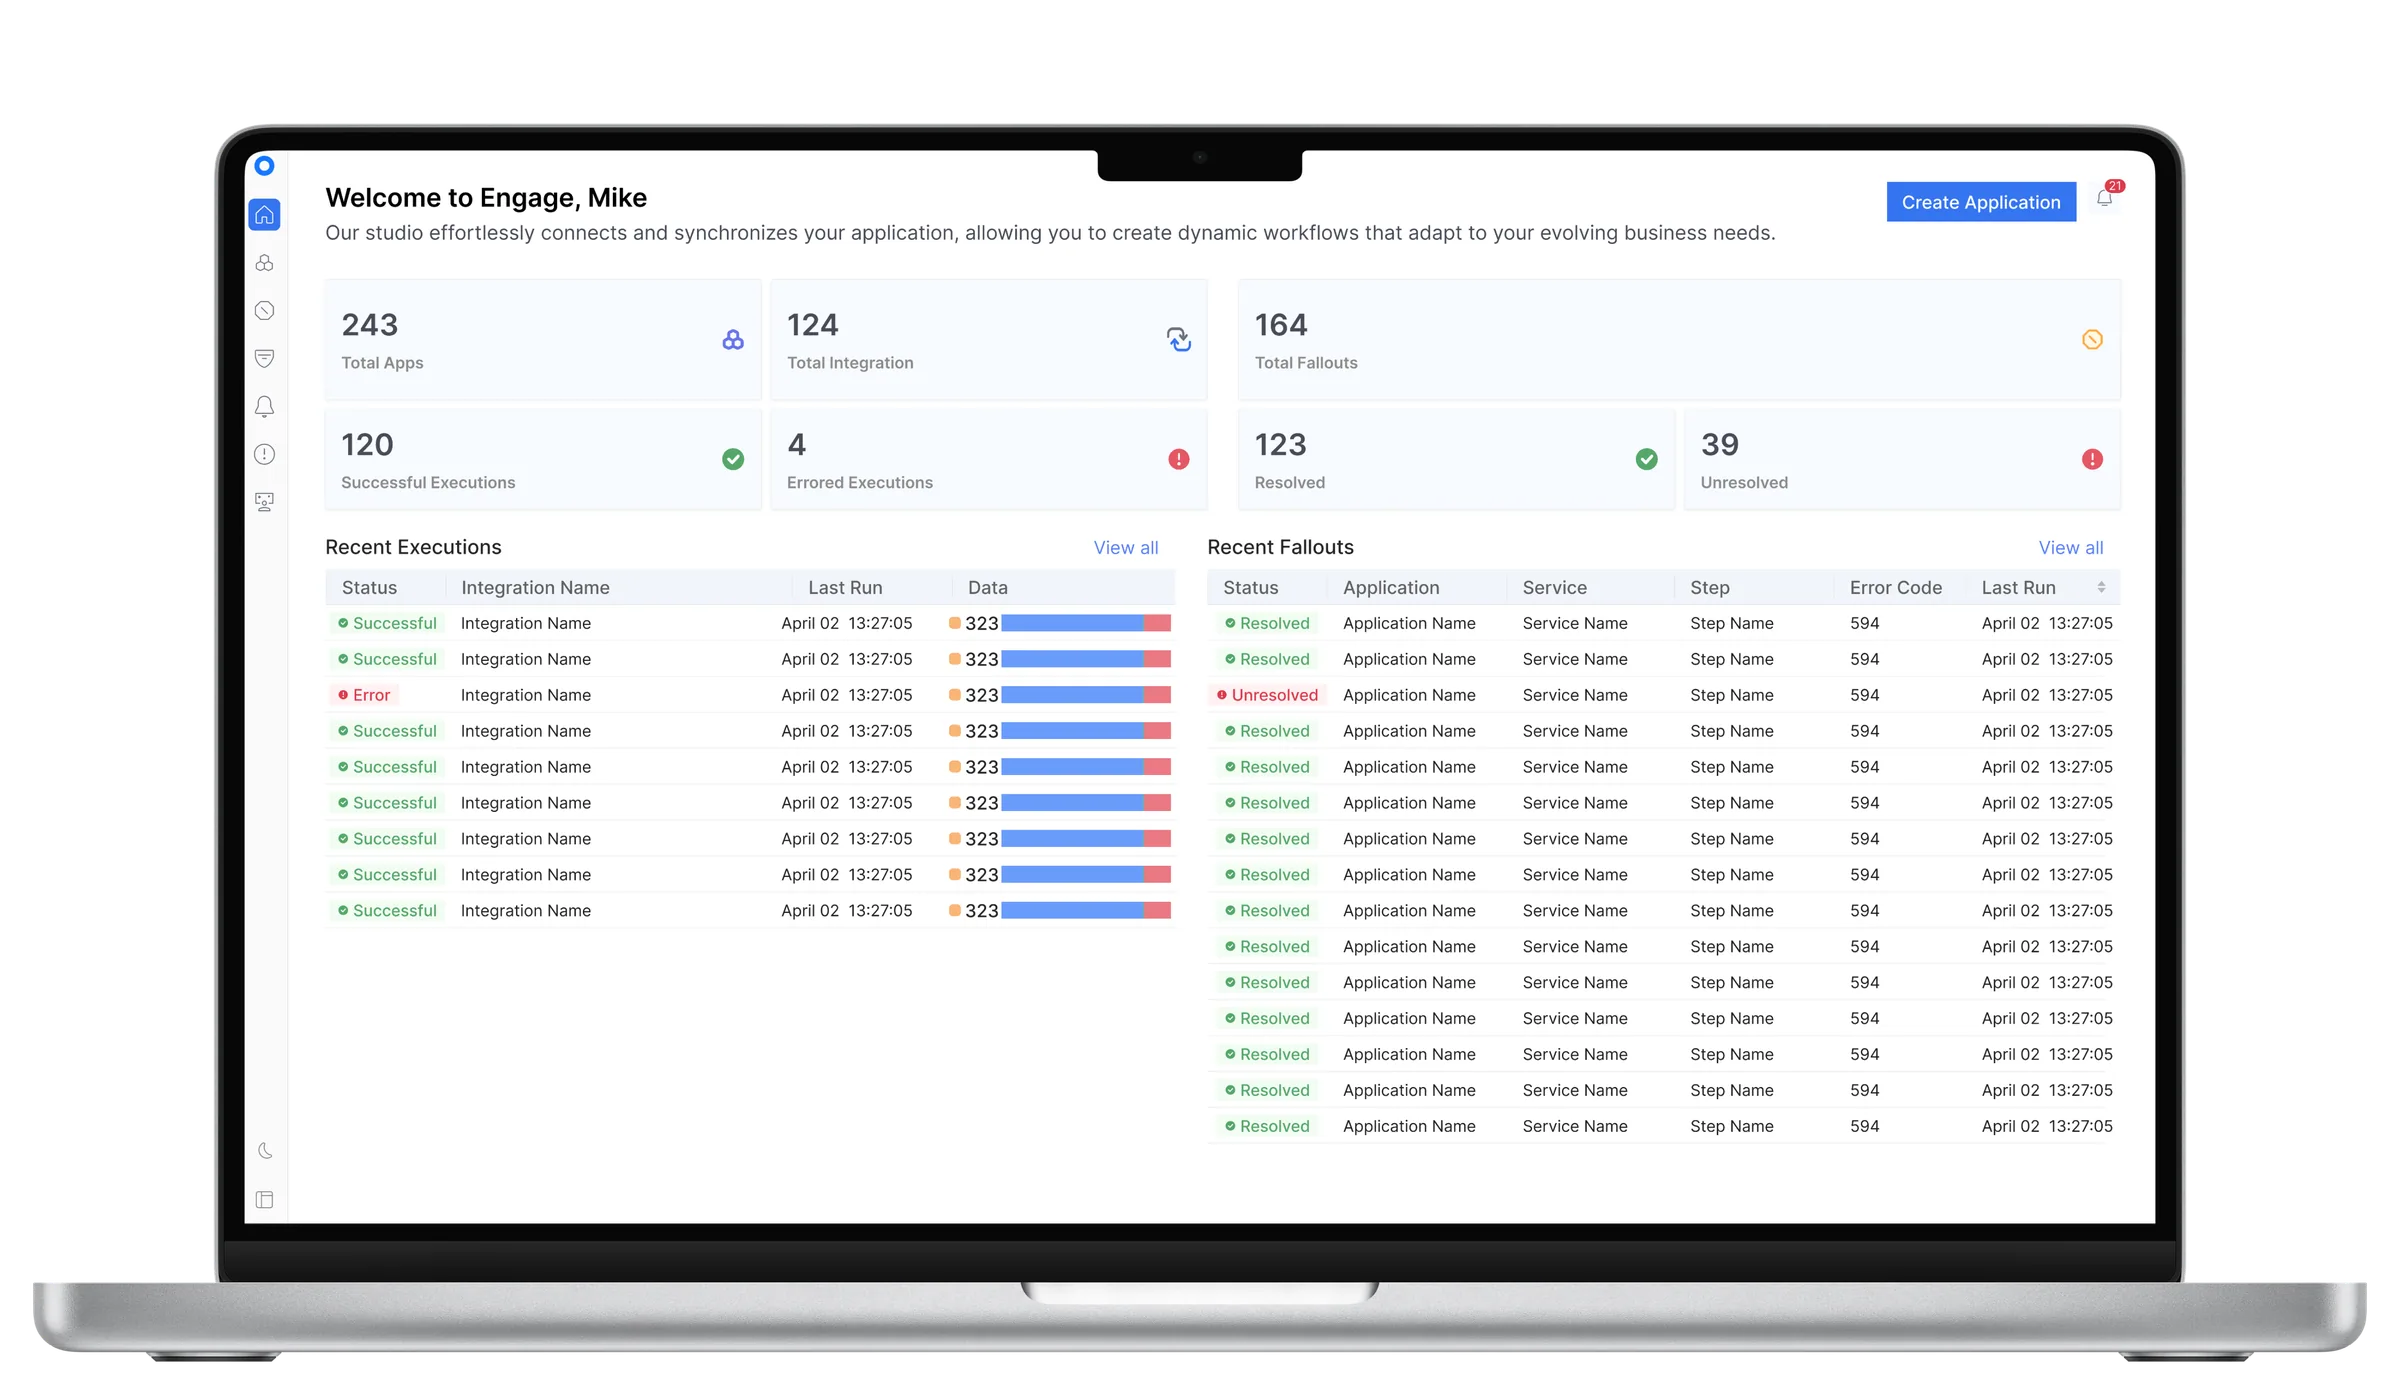This screenshot has width=2400, height=1374.
Task: Click red alert on Errored Executions card
Action: 1179,459
